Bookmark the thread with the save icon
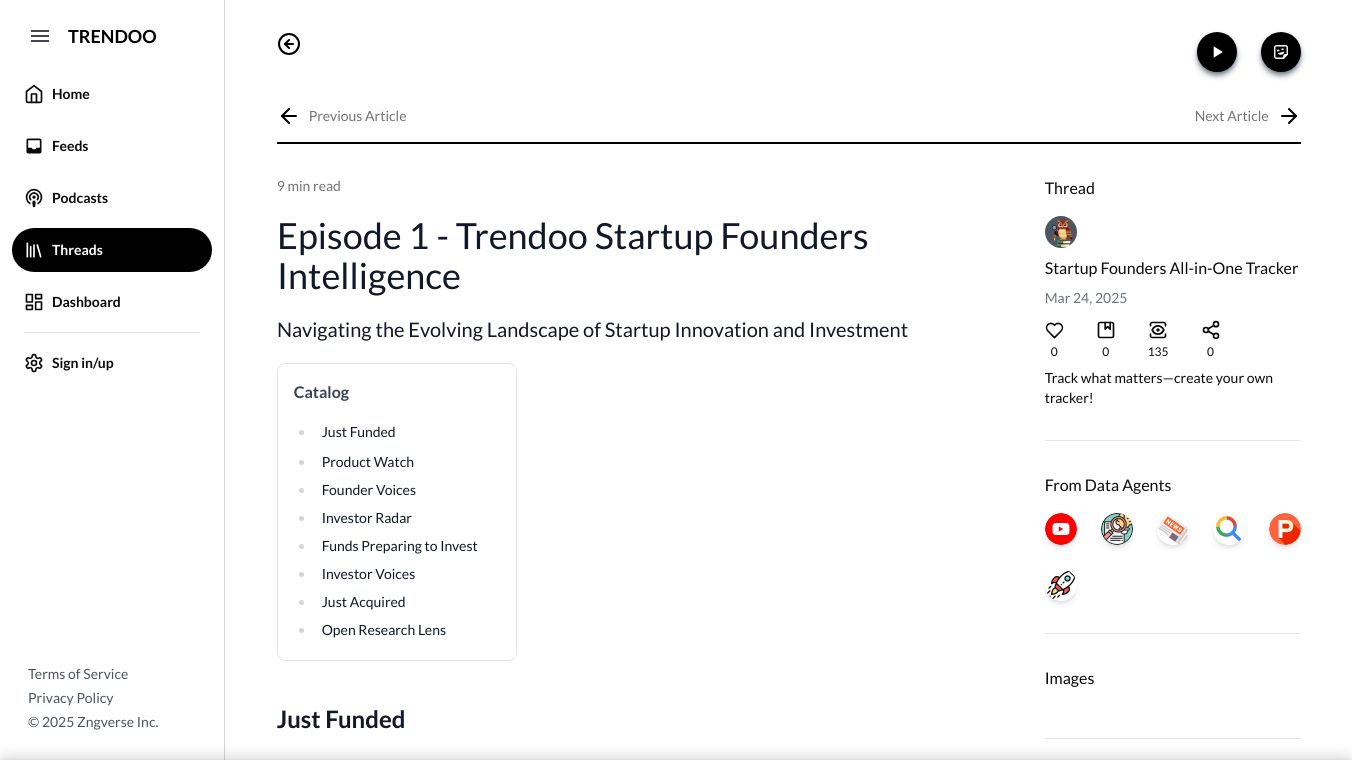 tap(1106, 330)
